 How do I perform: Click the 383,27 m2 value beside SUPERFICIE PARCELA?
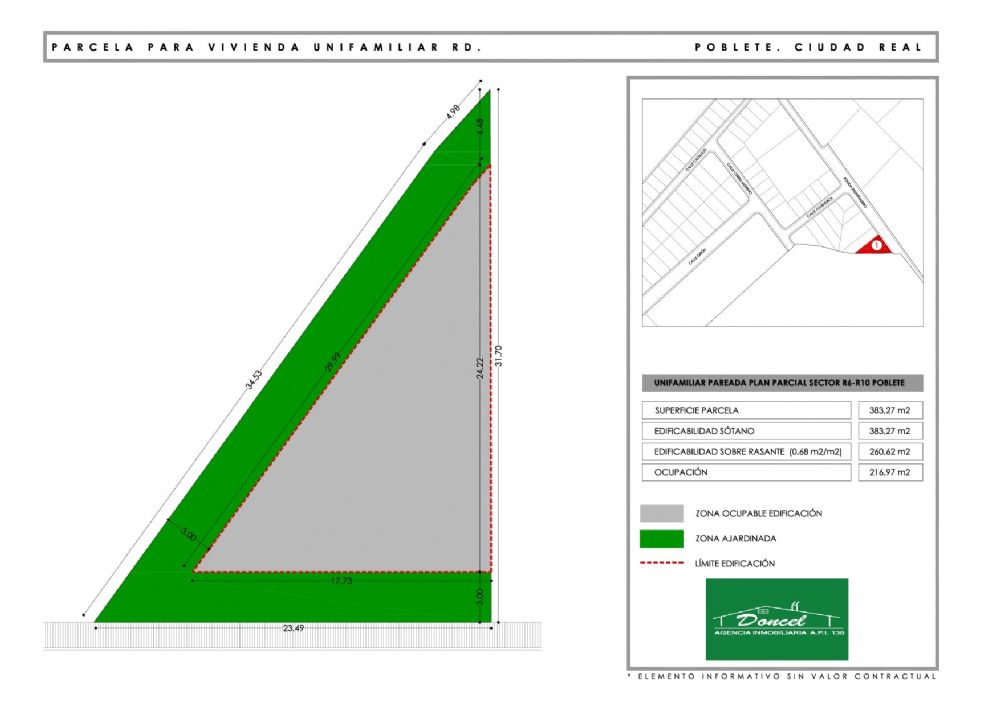[x=890, y=410]
